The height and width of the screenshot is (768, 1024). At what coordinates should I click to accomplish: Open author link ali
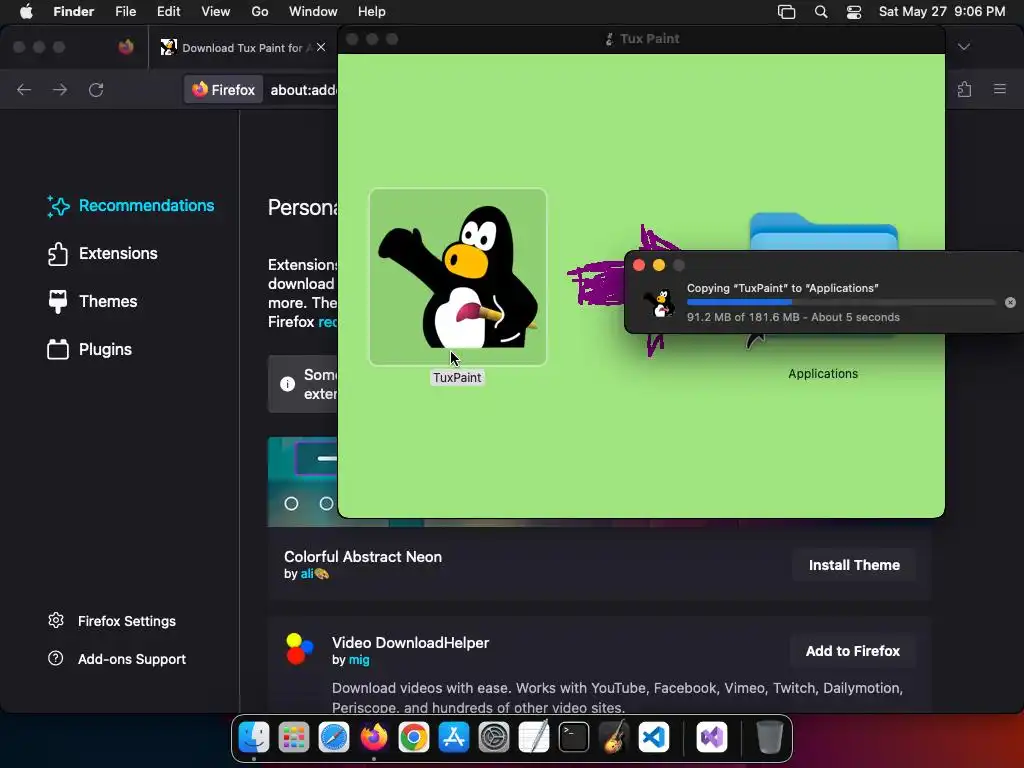click(x=307, y=574)
